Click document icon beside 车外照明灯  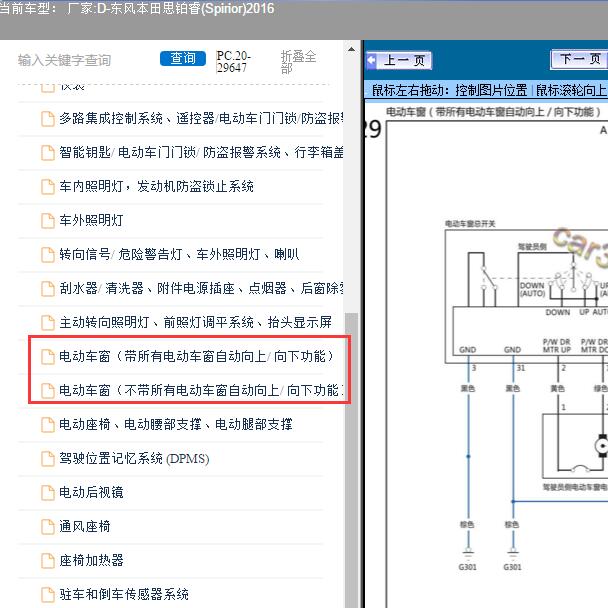coord(48,221)
